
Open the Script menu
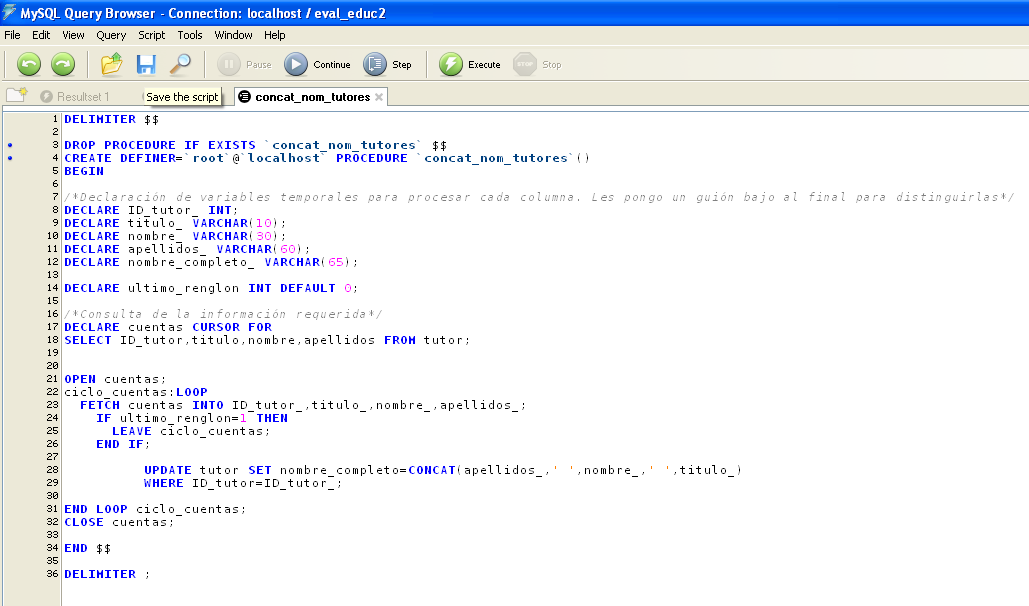pos(151,34)
